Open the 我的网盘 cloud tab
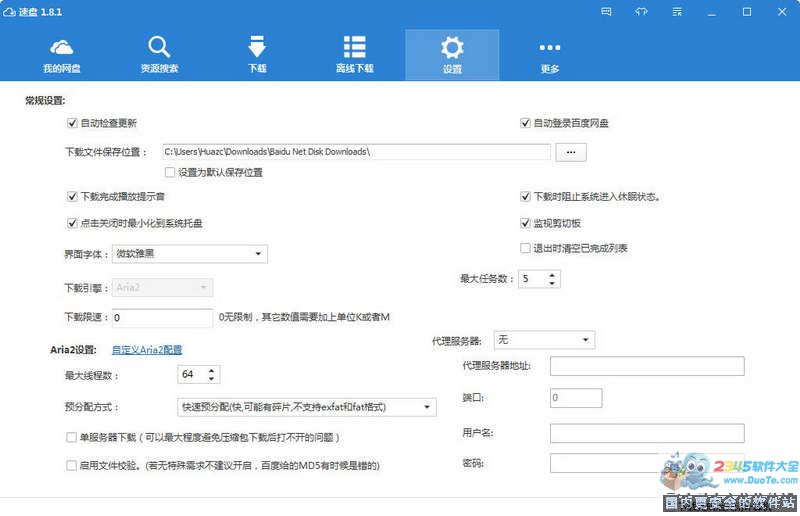The width and height of the screenshot is (800, 516). tap(61, 55)
